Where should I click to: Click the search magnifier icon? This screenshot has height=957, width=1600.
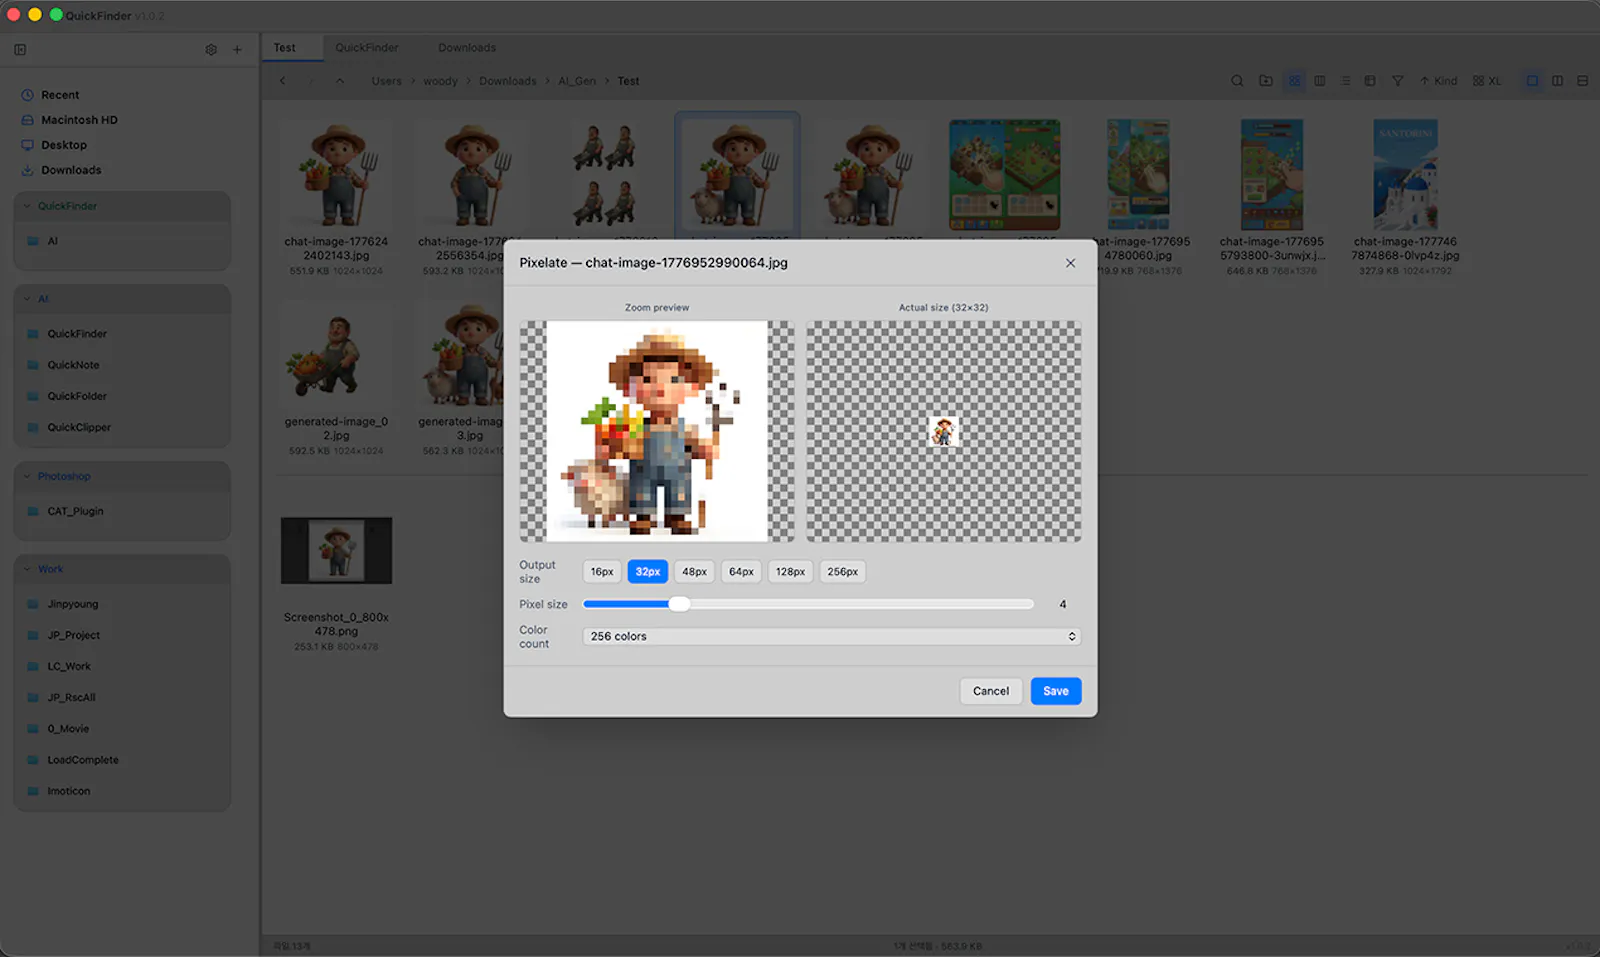(x=1237, y=81)
